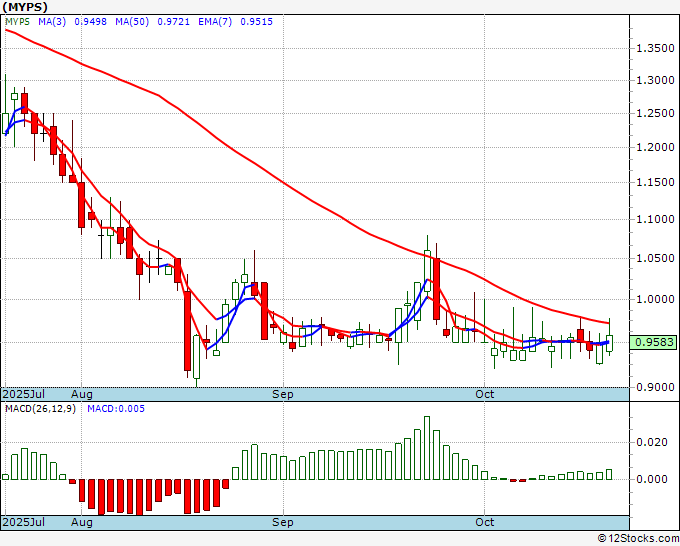This screenshot has height=546, width=680.
Task: Click the 0.9000 price axis label
Action: pos(655,387)
